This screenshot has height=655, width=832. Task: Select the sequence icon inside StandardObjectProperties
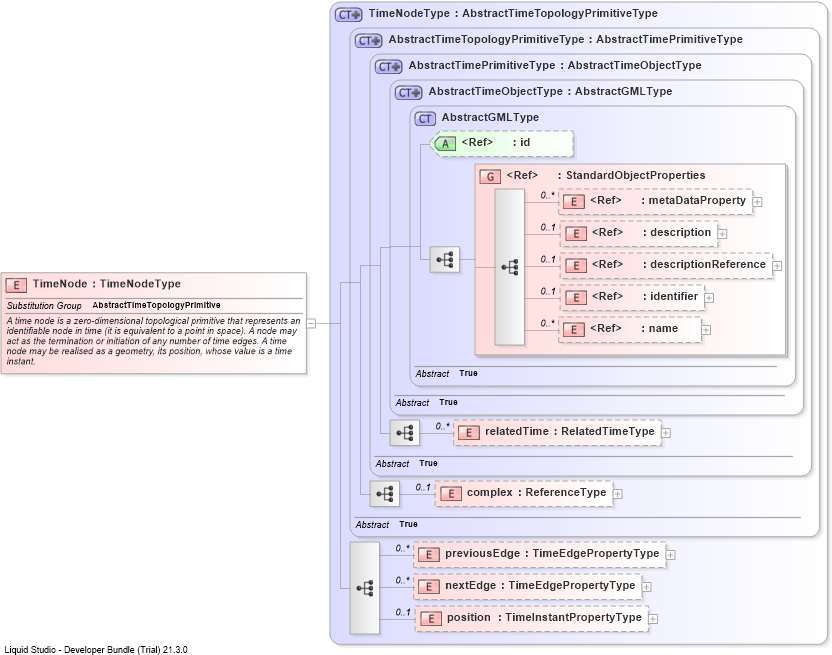(x=510, y=267)
